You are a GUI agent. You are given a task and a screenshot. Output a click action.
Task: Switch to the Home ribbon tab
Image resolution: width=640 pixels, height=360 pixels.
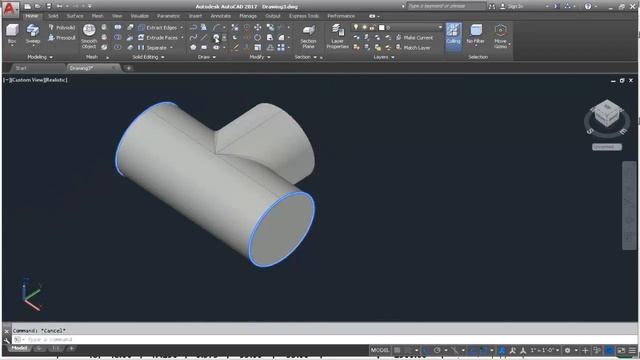coord(31,16)
